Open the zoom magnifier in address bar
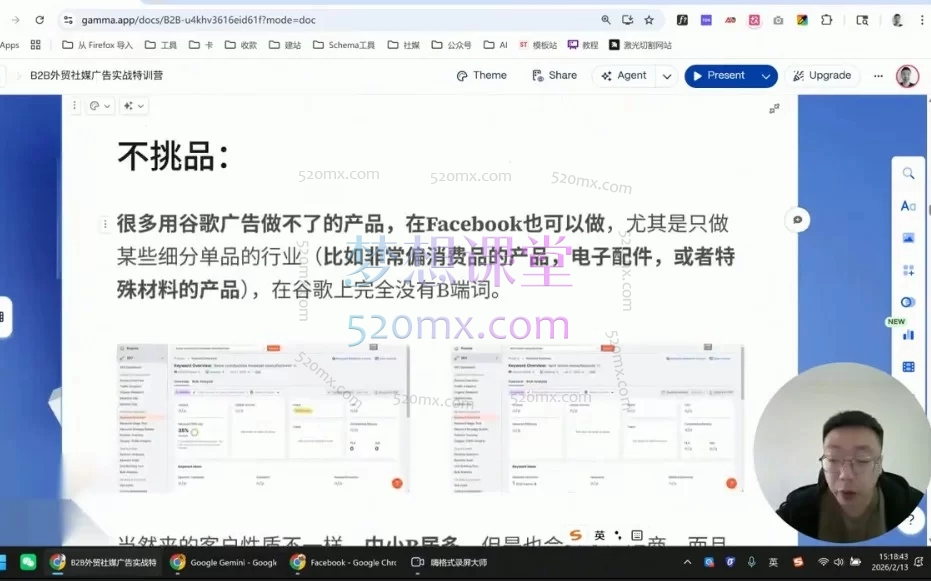This screenshot has width=931, height=581. (606, 20)
